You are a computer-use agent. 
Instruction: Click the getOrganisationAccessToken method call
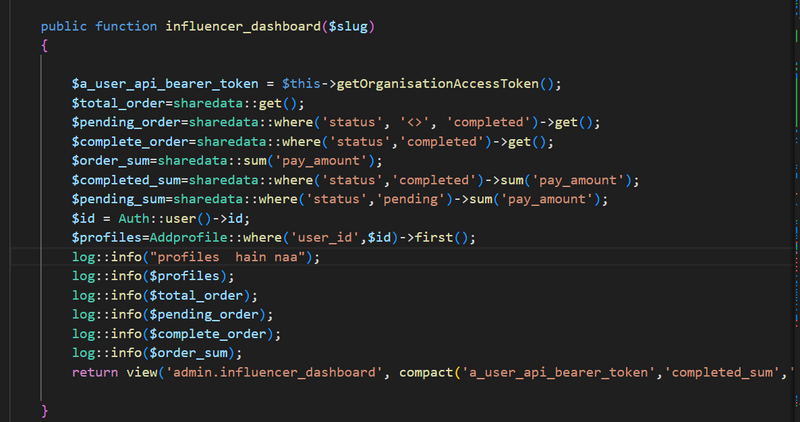(442, 83)
